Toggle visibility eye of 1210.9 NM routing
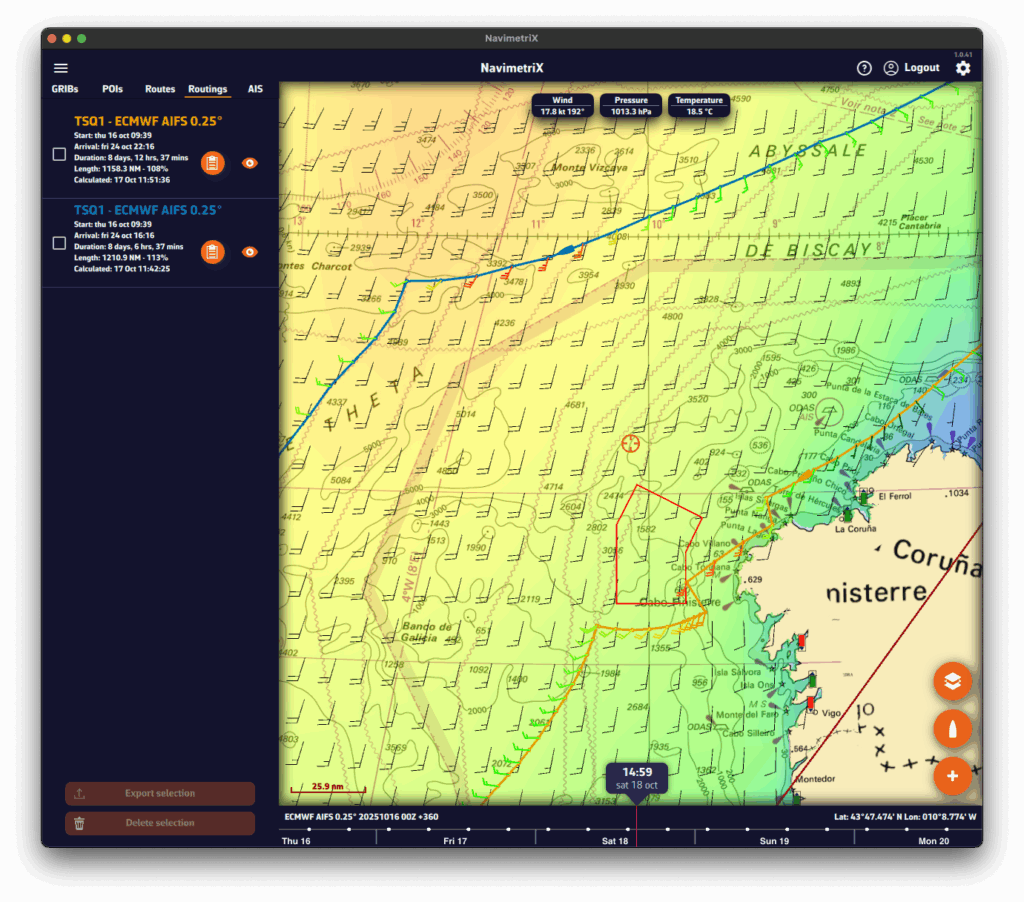The image size is (1024, 902). click(x=250, y=252)
